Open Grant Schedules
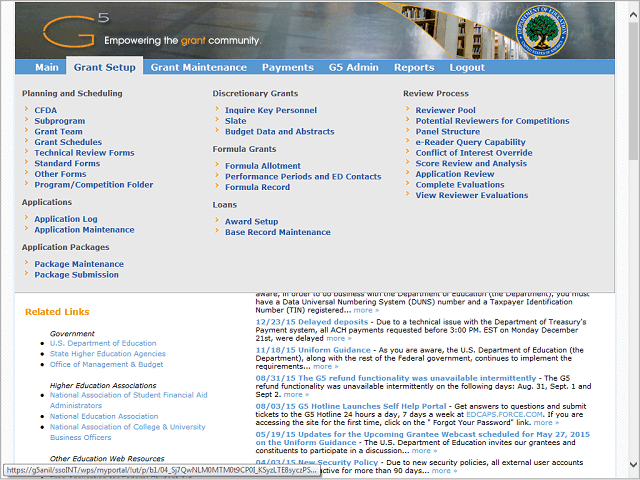 68,142
